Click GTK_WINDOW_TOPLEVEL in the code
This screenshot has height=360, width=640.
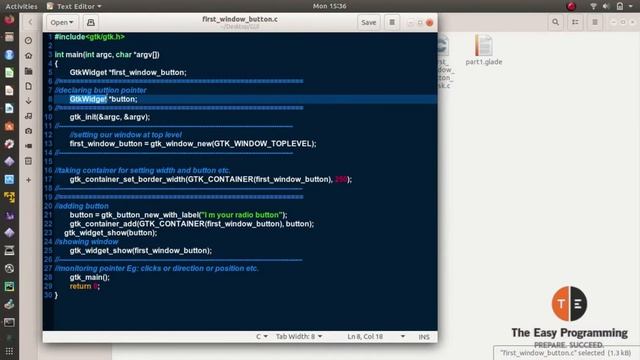point(262,144)
